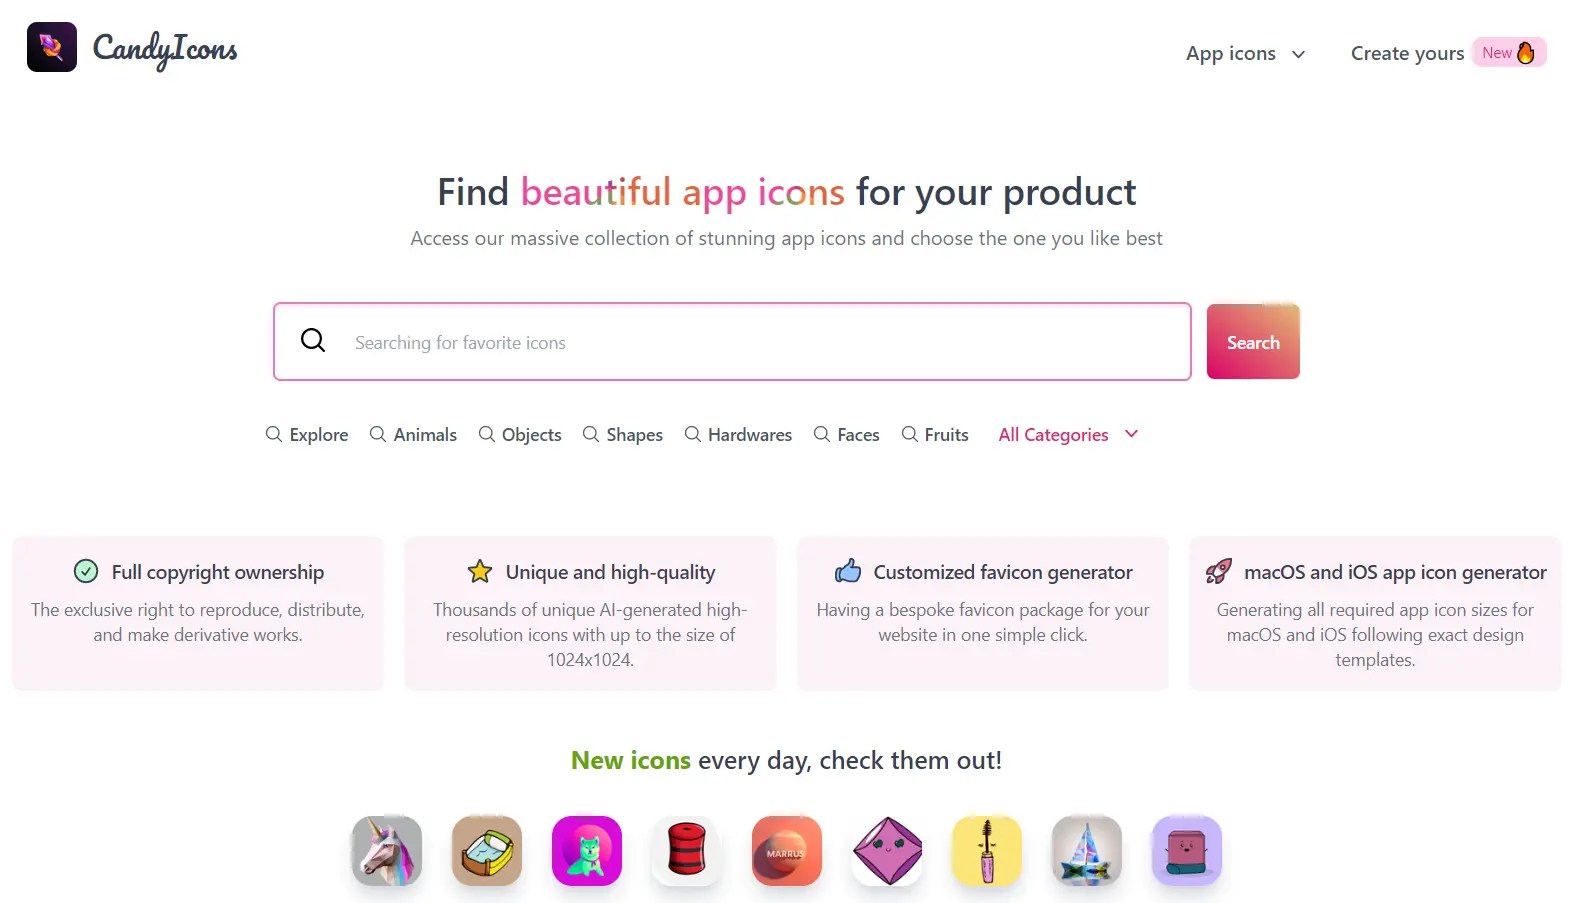This screenshot has width=1577, height=903.
Task: Click the green checkmark copyright ownership icon
Action: 85,571
